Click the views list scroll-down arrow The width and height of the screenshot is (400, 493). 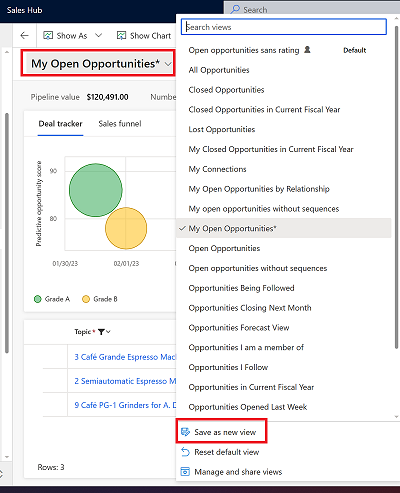click(396, 417)
